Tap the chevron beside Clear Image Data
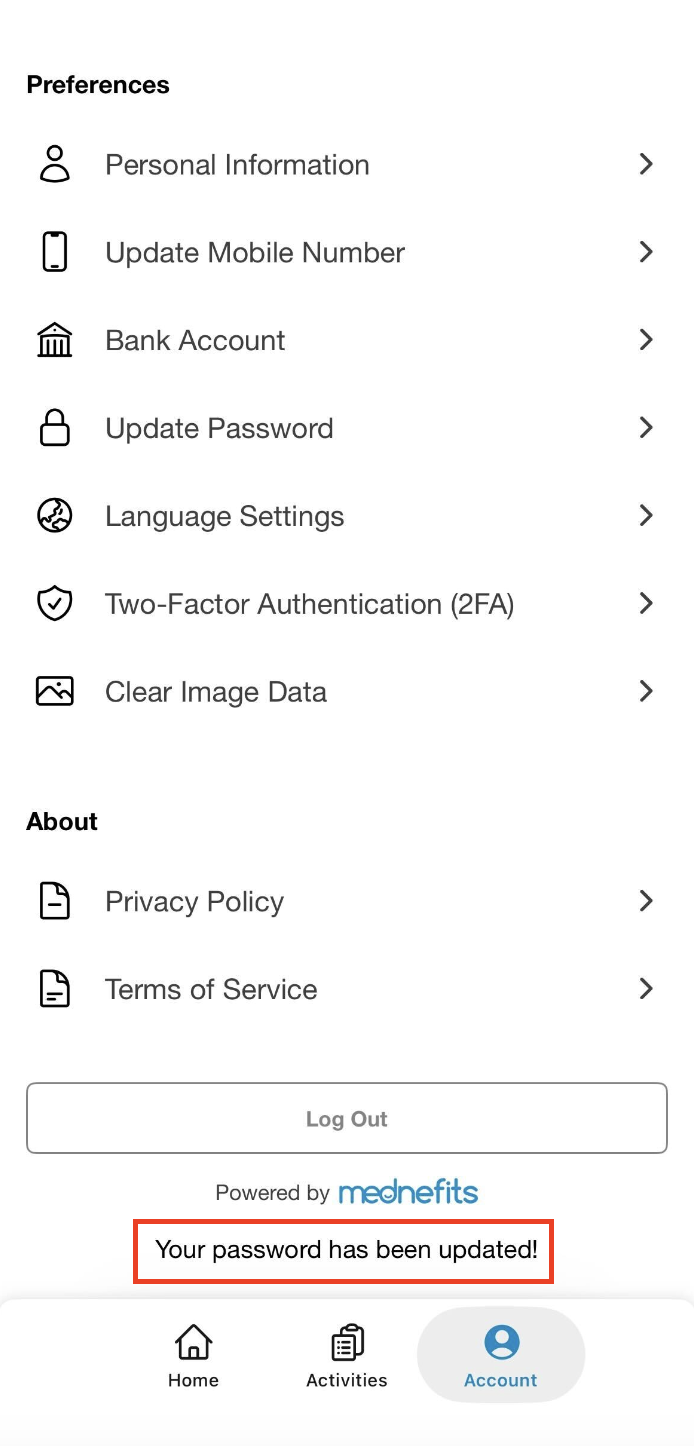Image resolution: width=694 pixels, height=1446 pixels. pyautogui.click(x=646, y=692)
